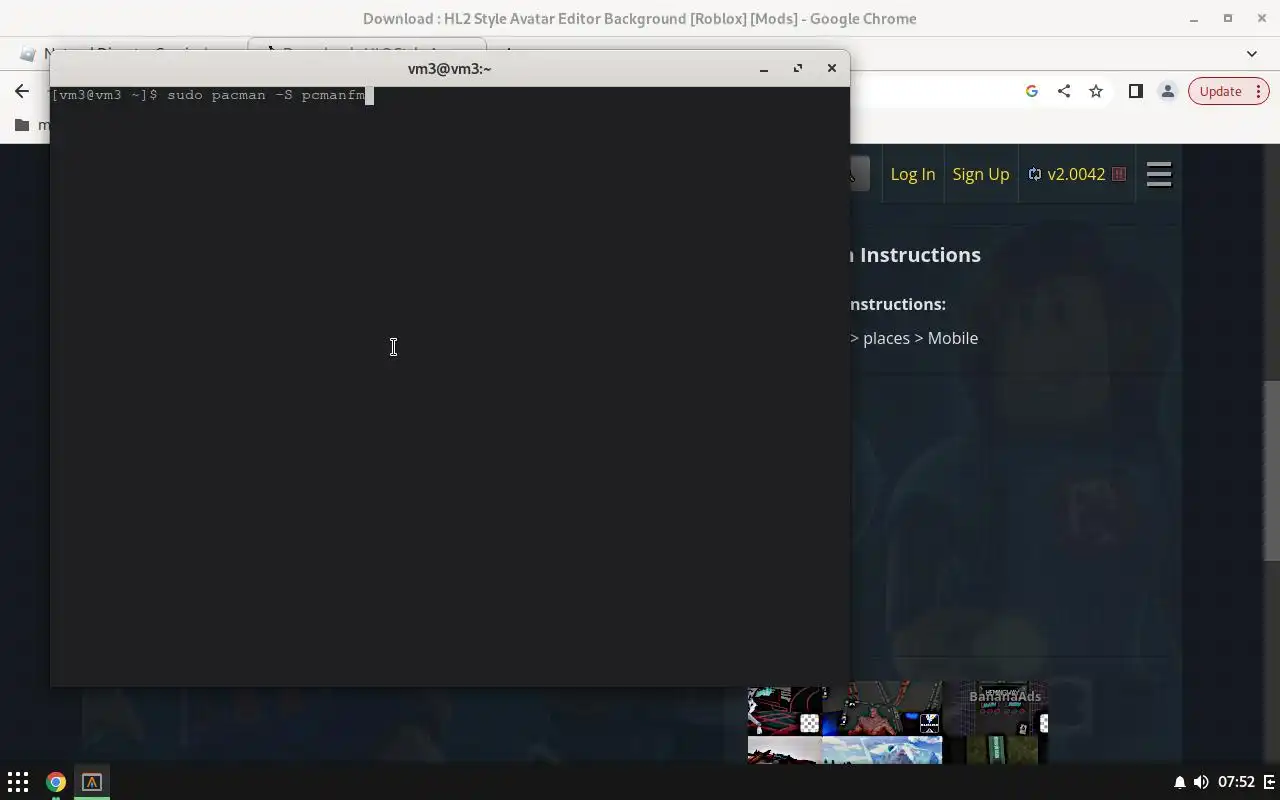Open Chrome's side panel icon
Screen dimensions: 1280x800
[1135, 91]
